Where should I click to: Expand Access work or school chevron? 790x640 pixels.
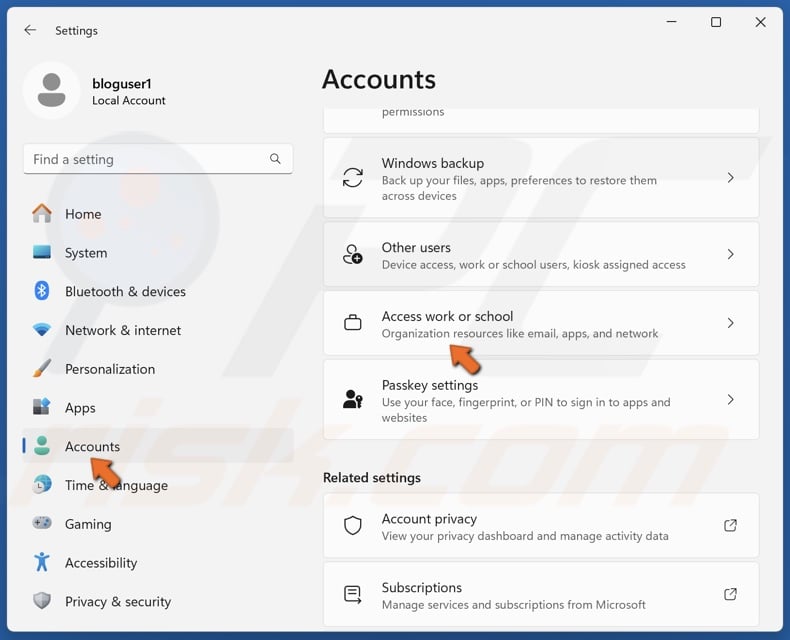click(731, 323)
